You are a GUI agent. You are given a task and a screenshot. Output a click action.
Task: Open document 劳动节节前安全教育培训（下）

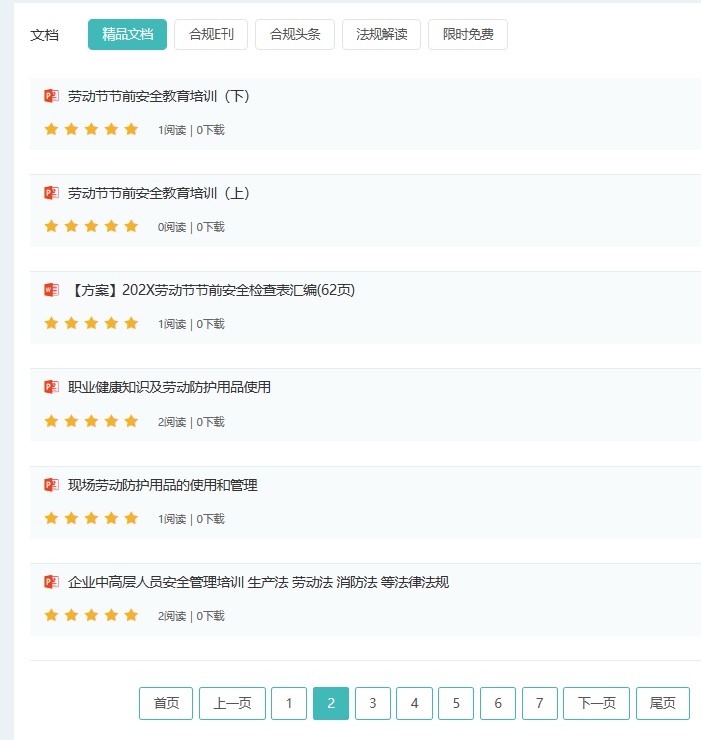[x=159, y=96]
